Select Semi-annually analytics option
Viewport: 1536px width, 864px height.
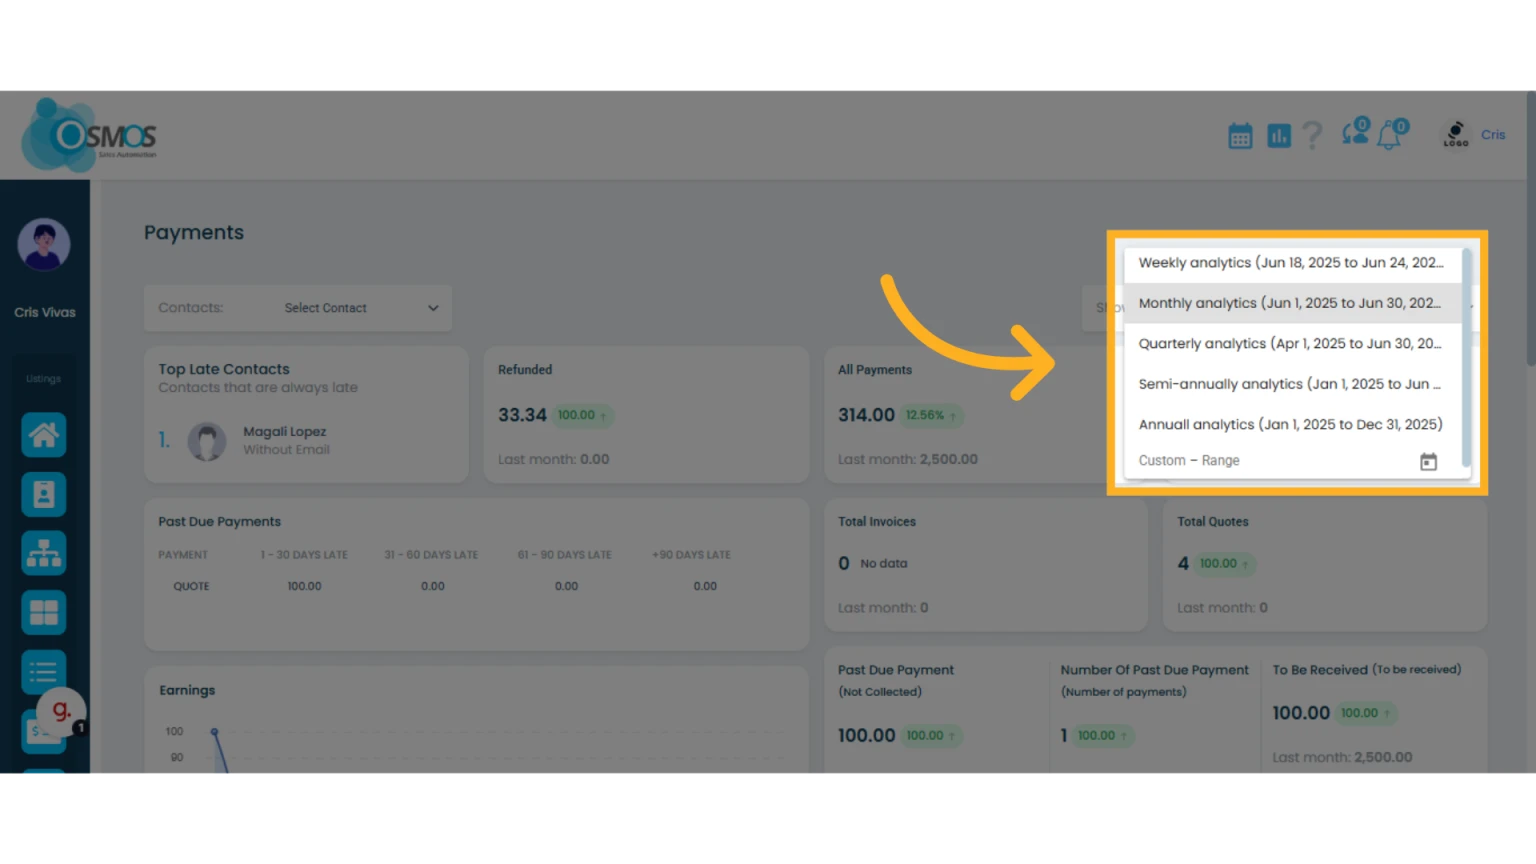point(1292,384)
